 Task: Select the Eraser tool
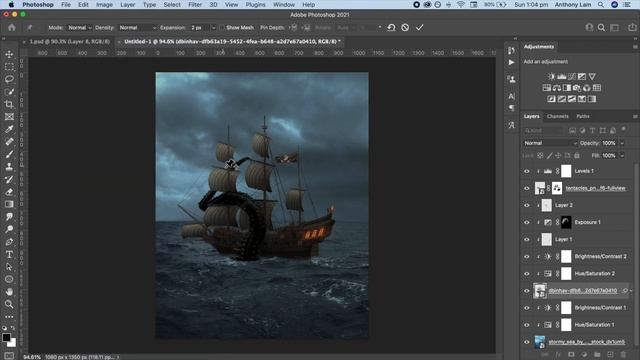click(x=9, y=192)
